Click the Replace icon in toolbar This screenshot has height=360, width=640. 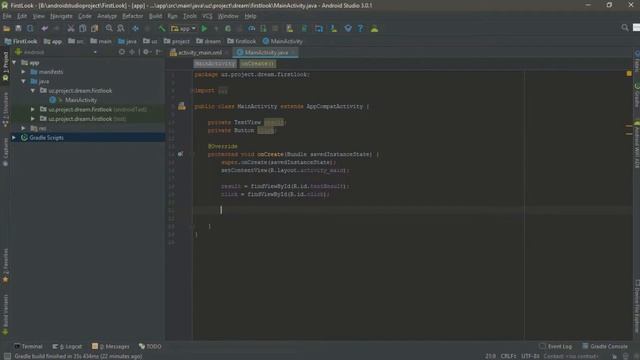(x=121, y=29)
